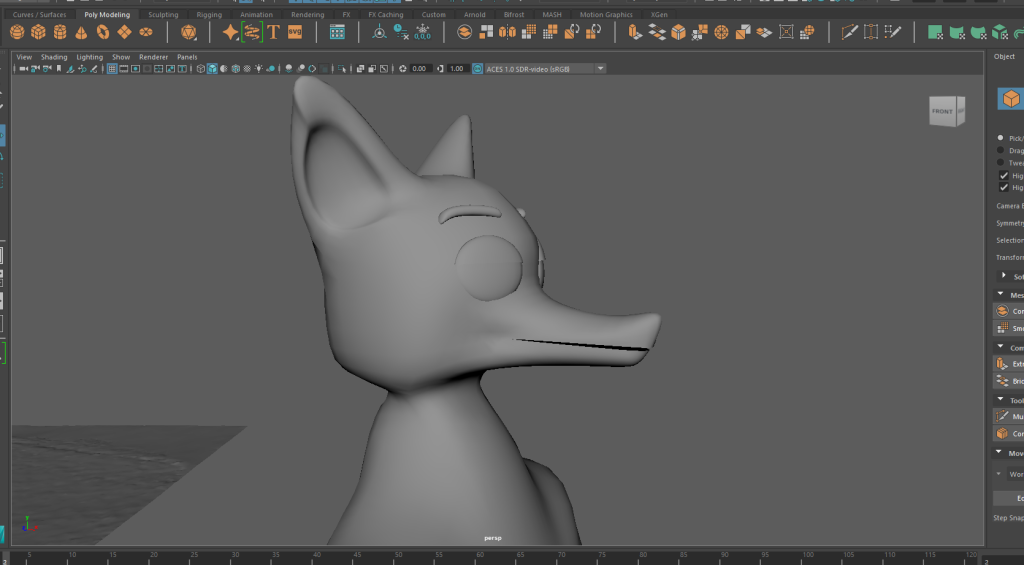The width and height of the screenshot is (1024, 565).
Task: Click the Insert Edge Loop shelf icon
Action: (x=871, y=32)
